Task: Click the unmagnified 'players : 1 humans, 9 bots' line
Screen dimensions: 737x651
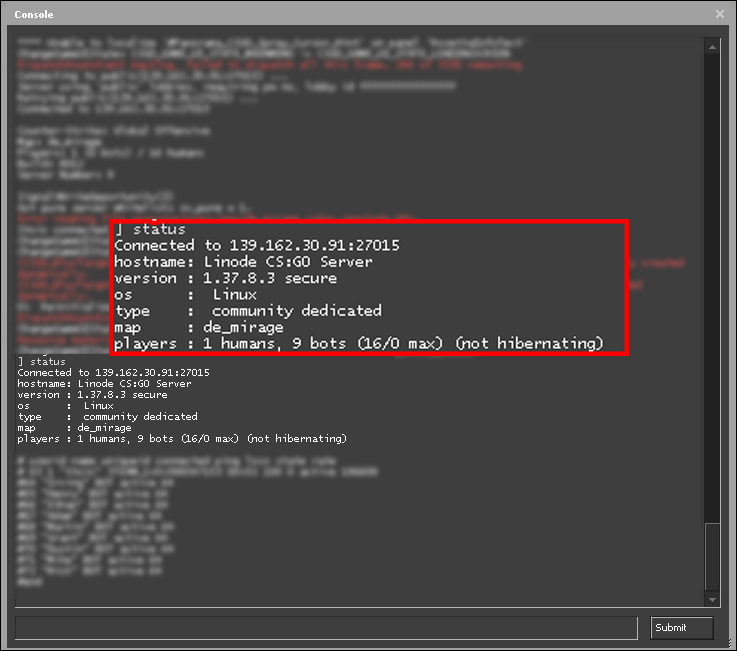Action: coord(182,439)
